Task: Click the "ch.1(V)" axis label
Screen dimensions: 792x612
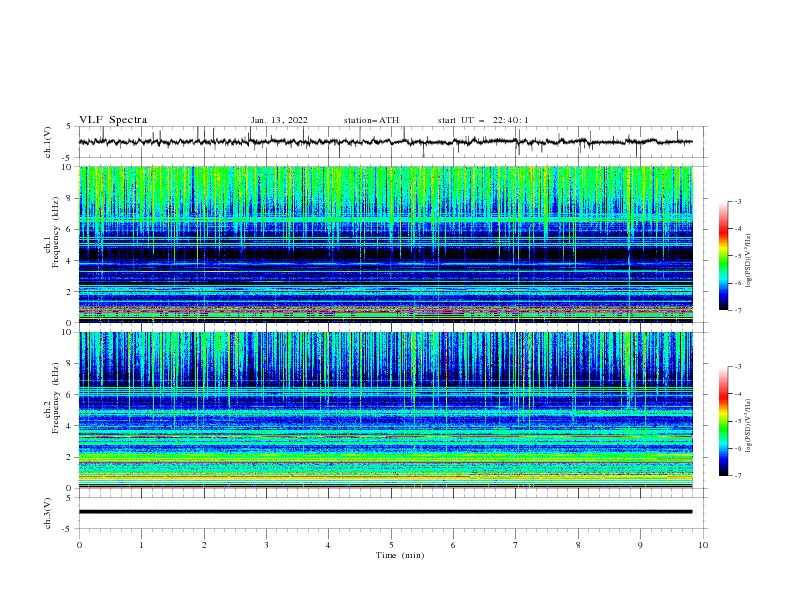Action: [48, 142]
